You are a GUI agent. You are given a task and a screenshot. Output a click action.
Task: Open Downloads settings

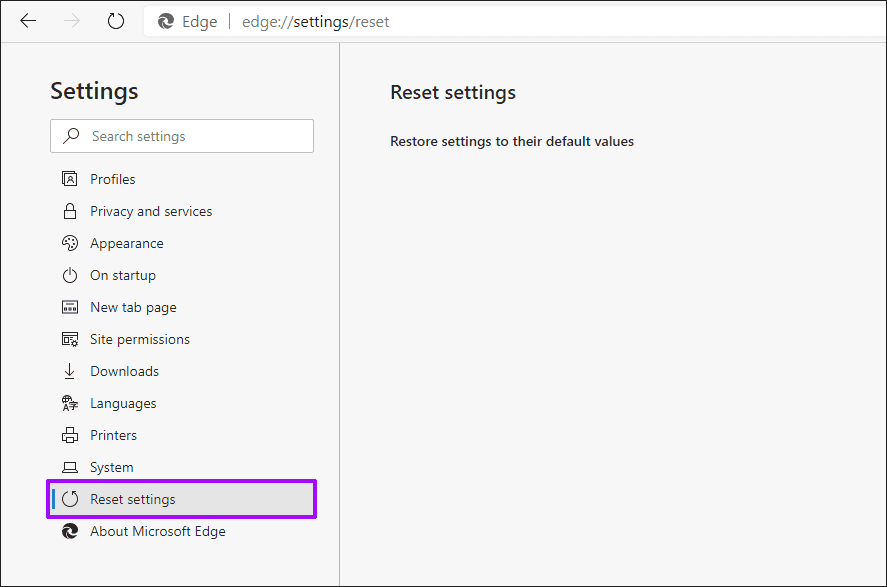[x=124, y=371]
